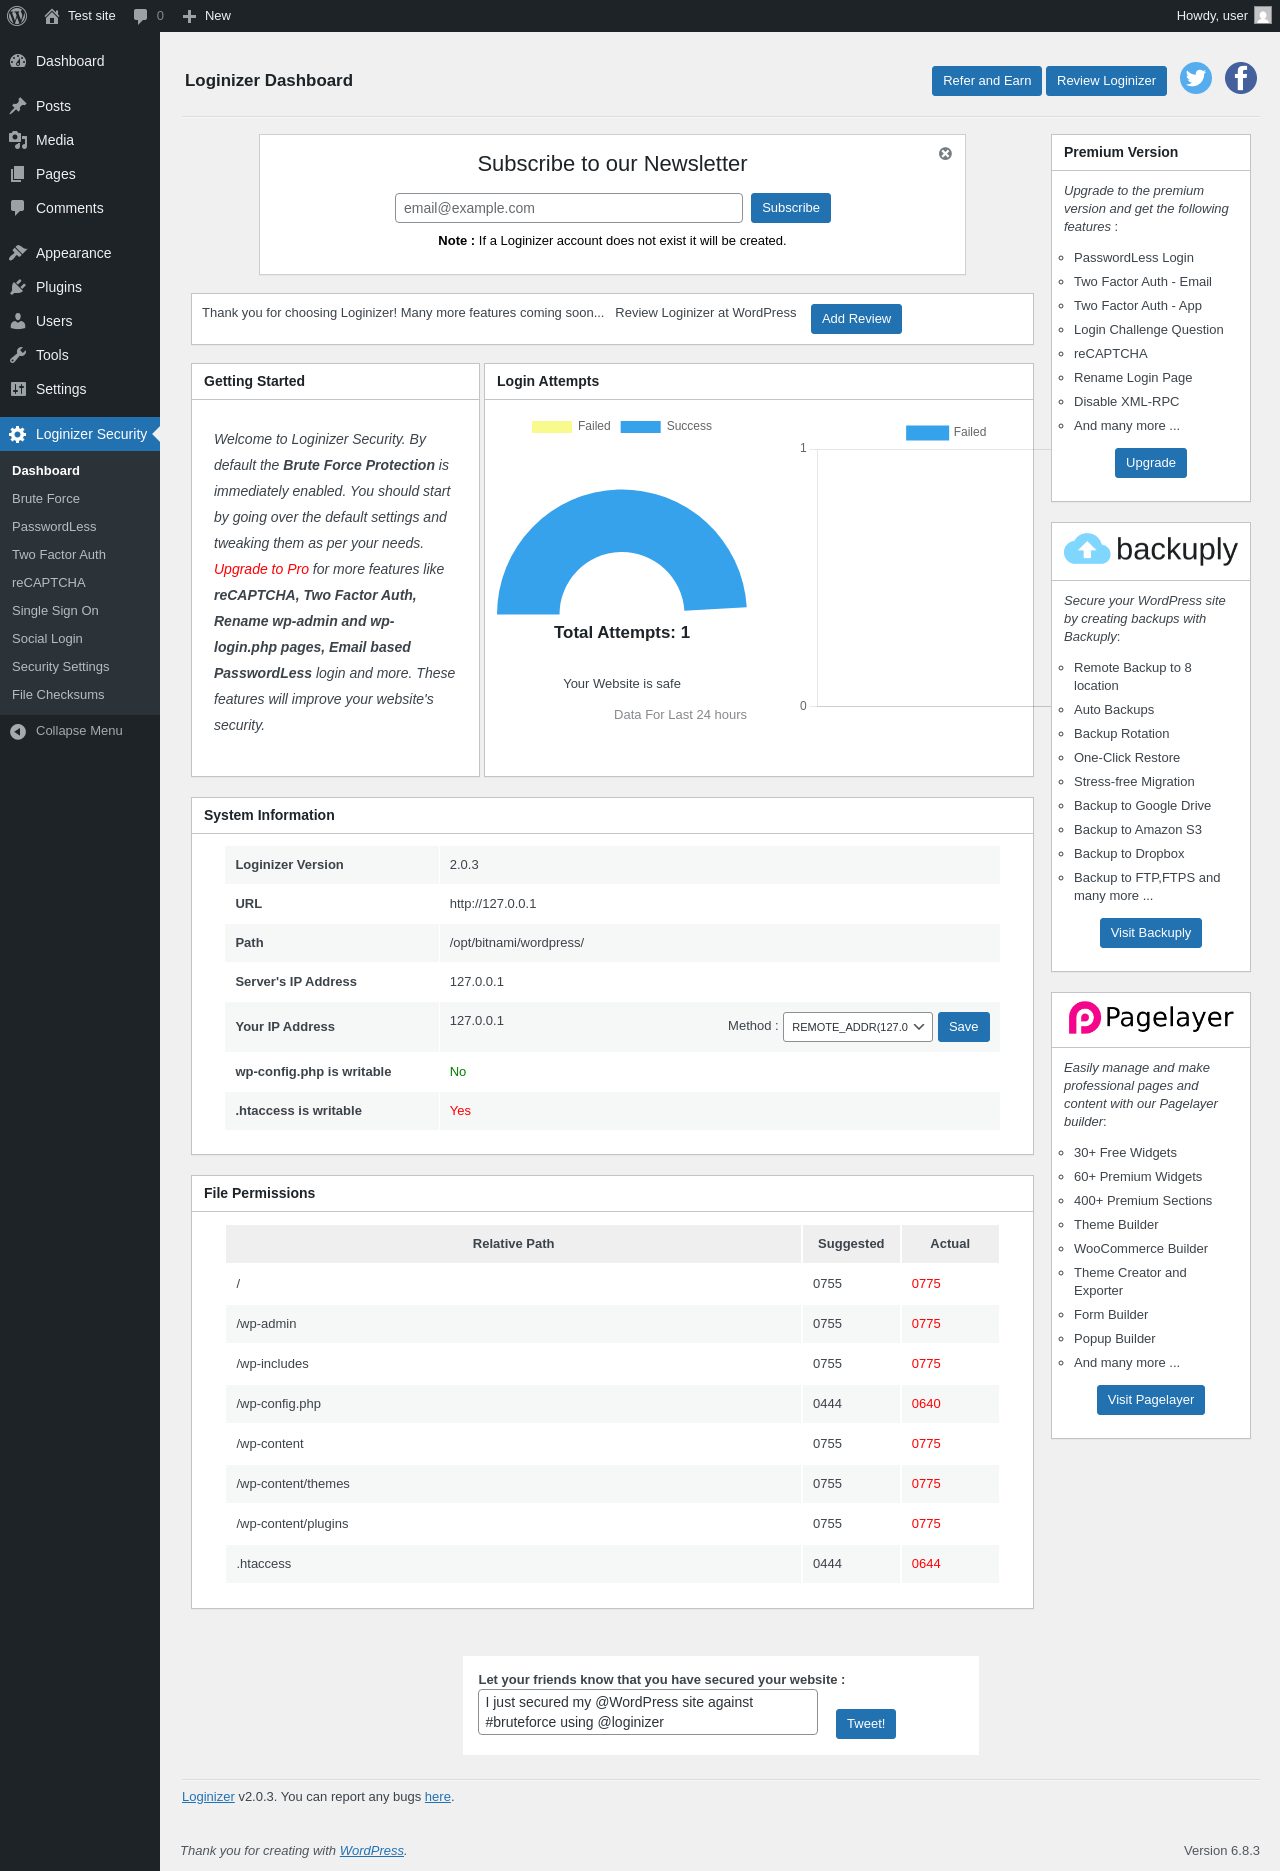Image resolution: width=1280 pixels, height=1871 pixels.
Task: Click the Media icon in sidebar
Action: [18, 140]
